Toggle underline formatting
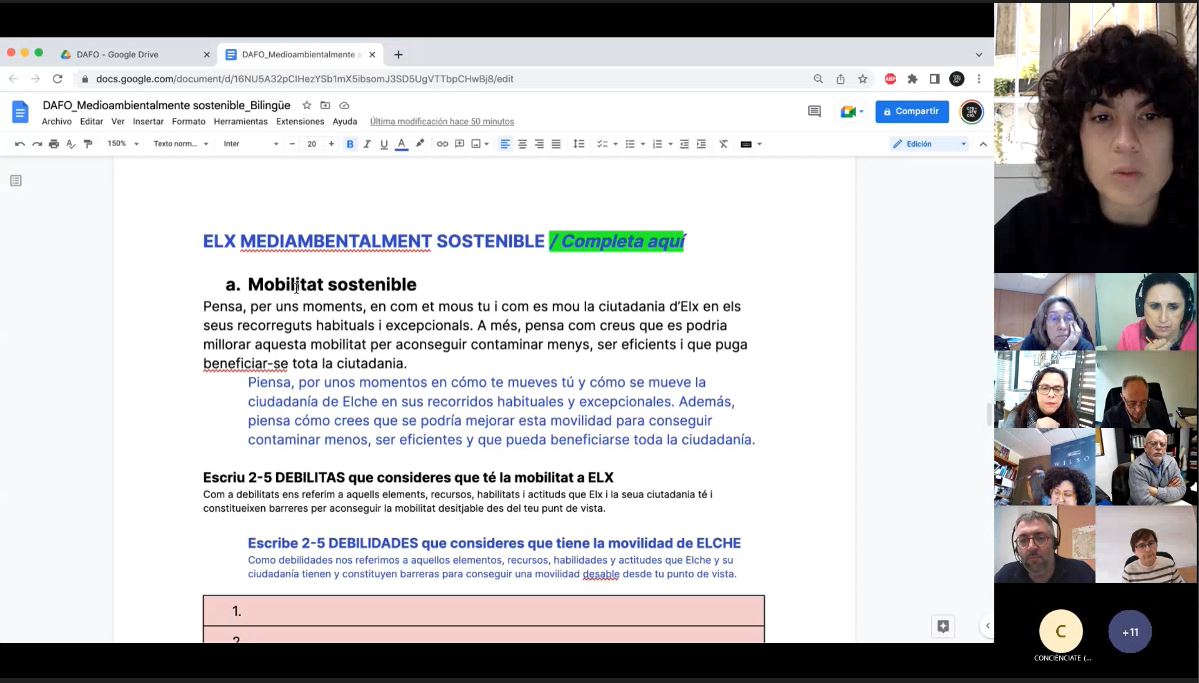The height and width of the screenshot is (683, 1199). [x=384, y=144]
